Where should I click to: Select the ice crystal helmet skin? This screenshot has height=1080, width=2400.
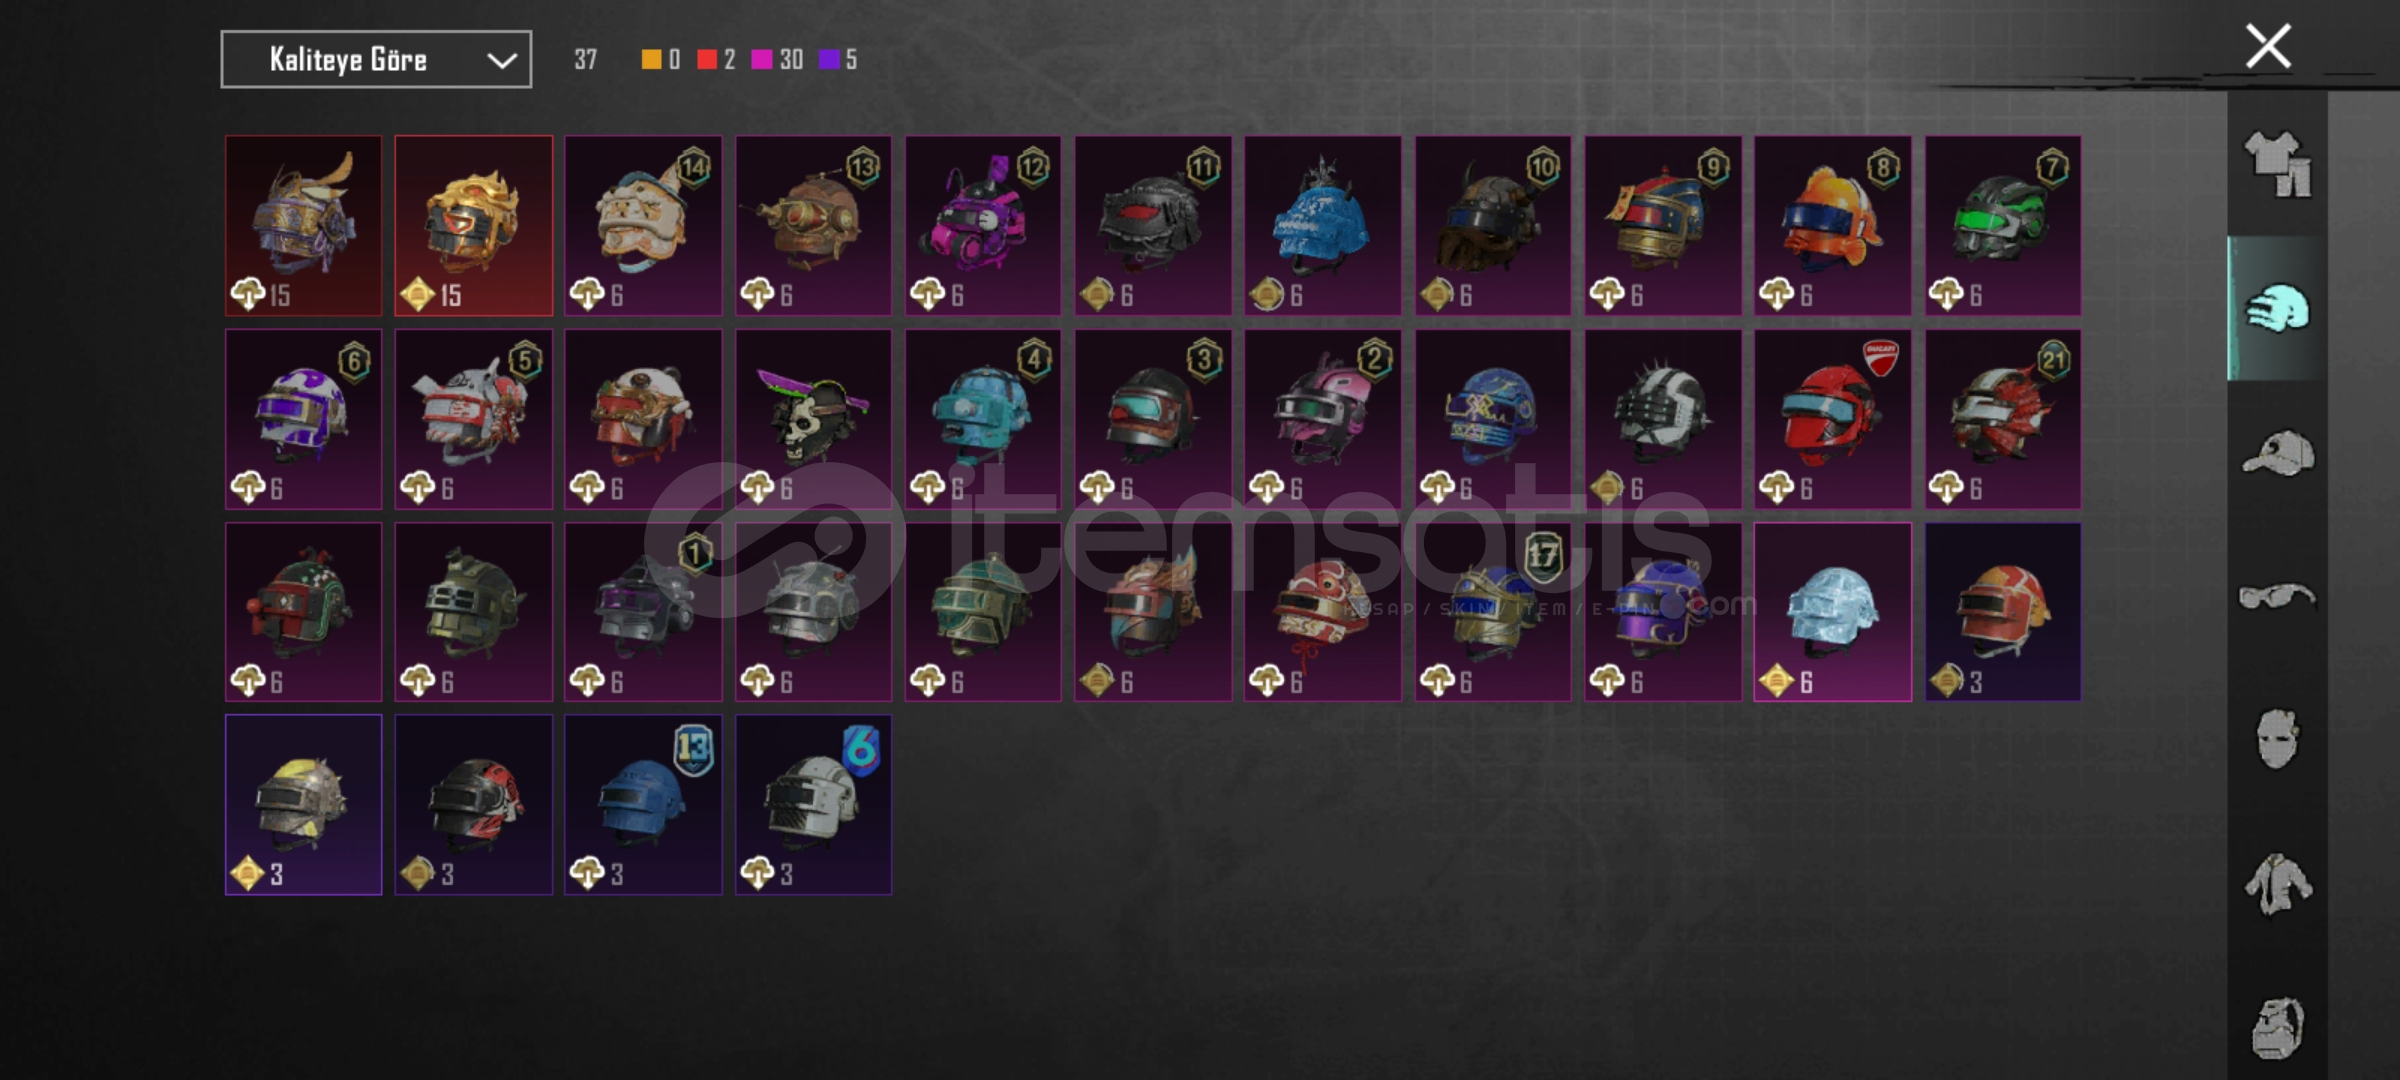[1832, 612]
